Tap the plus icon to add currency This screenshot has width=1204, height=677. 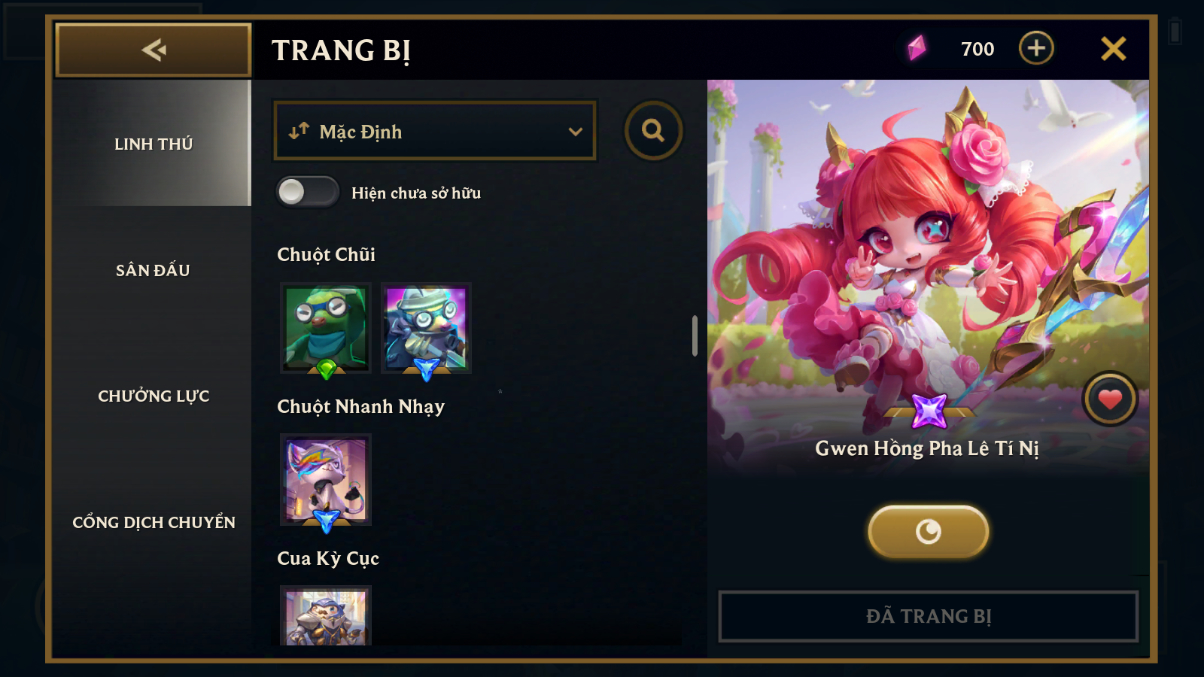click(1036, 48)
